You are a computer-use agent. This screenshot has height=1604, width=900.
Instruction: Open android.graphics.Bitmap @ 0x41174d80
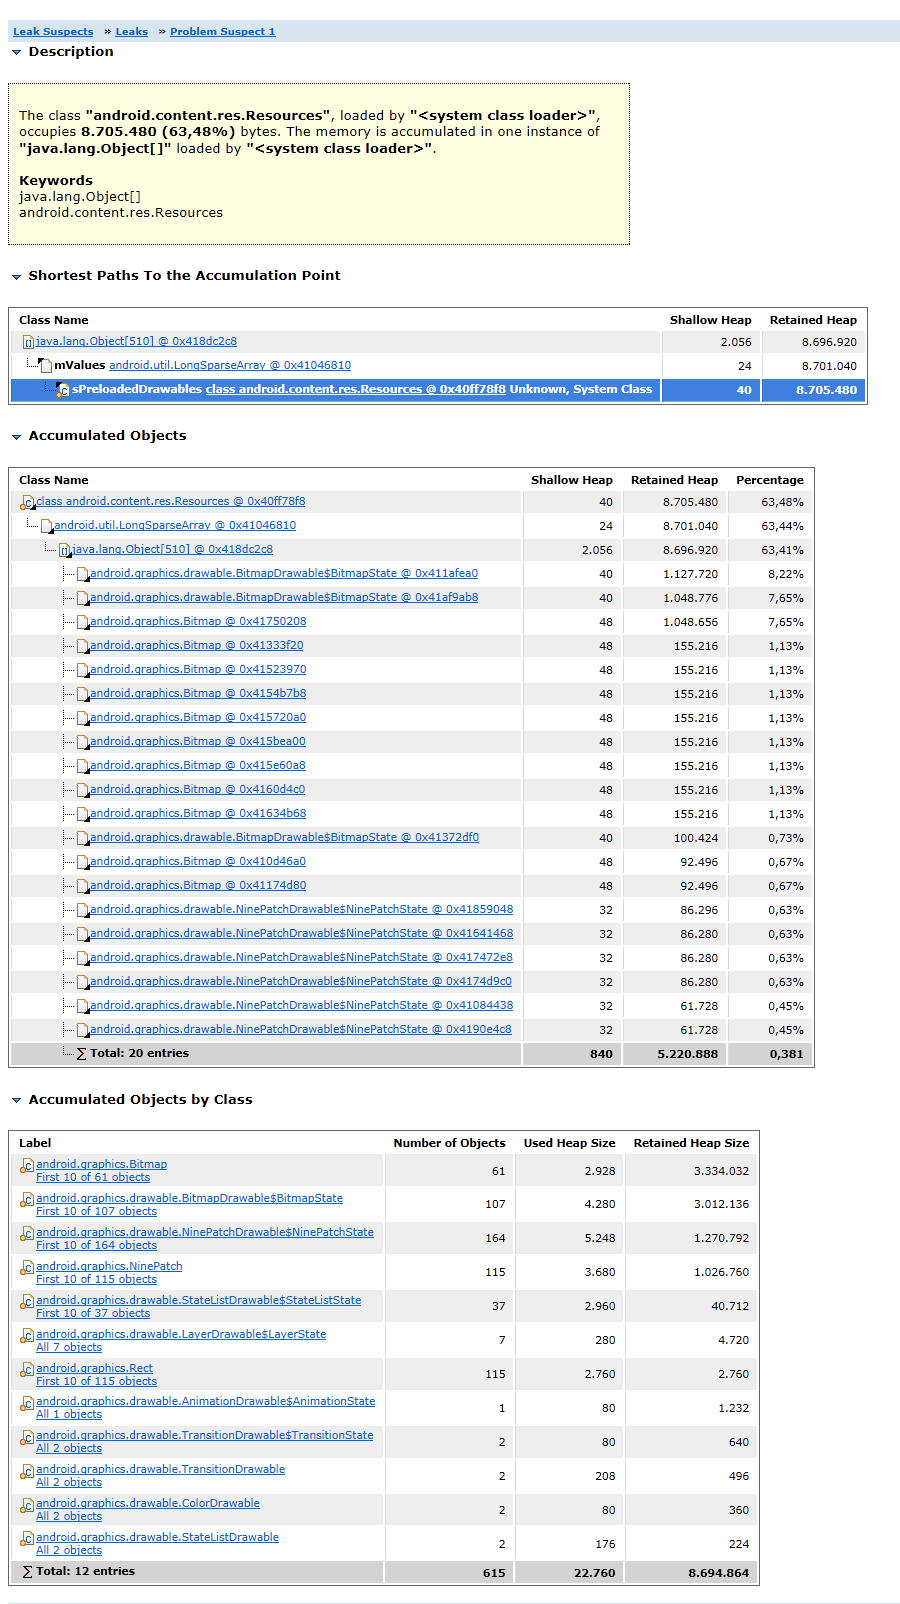pos(198,885)
